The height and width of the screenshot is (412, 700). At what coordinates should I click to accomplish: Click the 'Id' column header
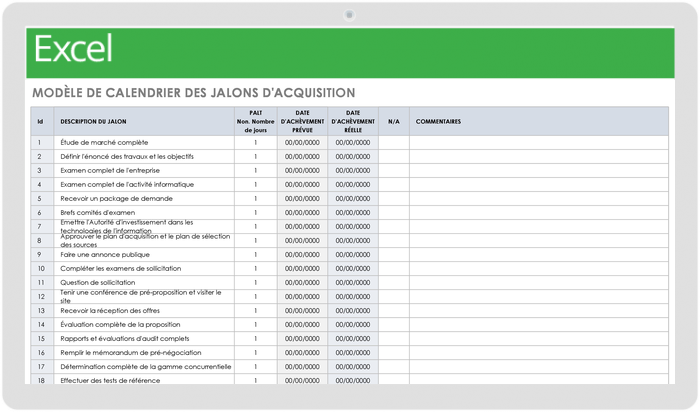[42, 121]
